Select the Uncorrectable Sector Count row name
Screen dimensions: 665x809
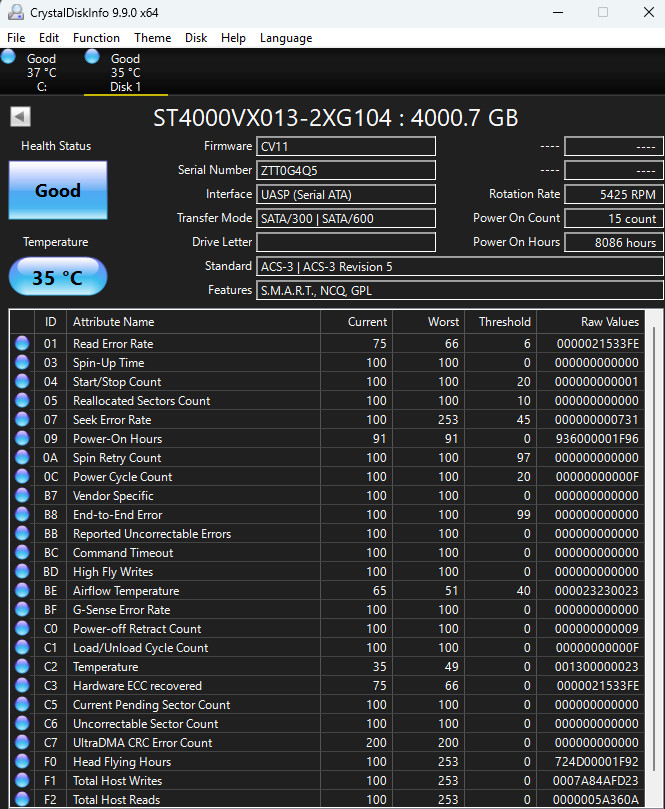point(145,723)
